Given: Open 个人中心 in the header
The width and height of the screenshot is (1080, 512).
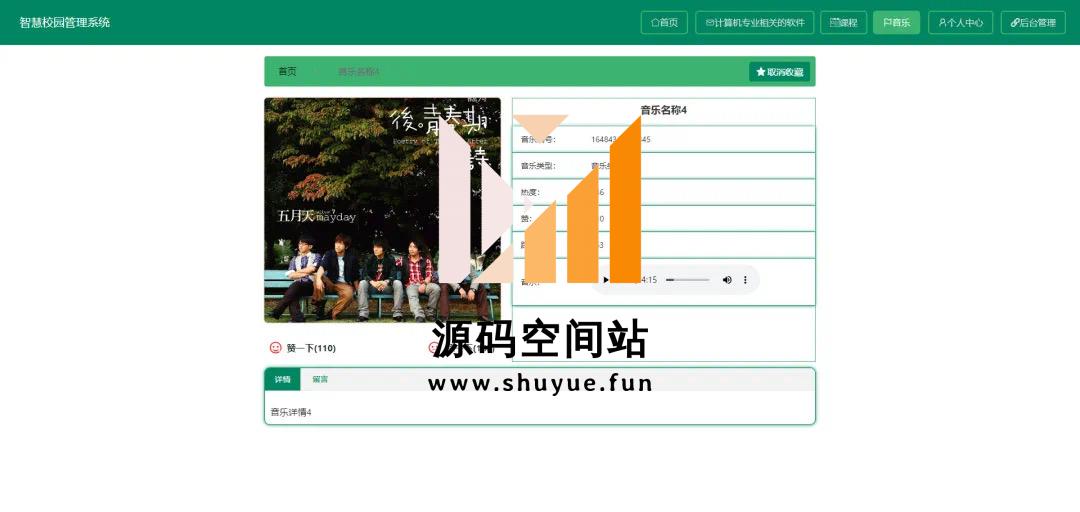Looking at the screenshot, I should point(961,23).
